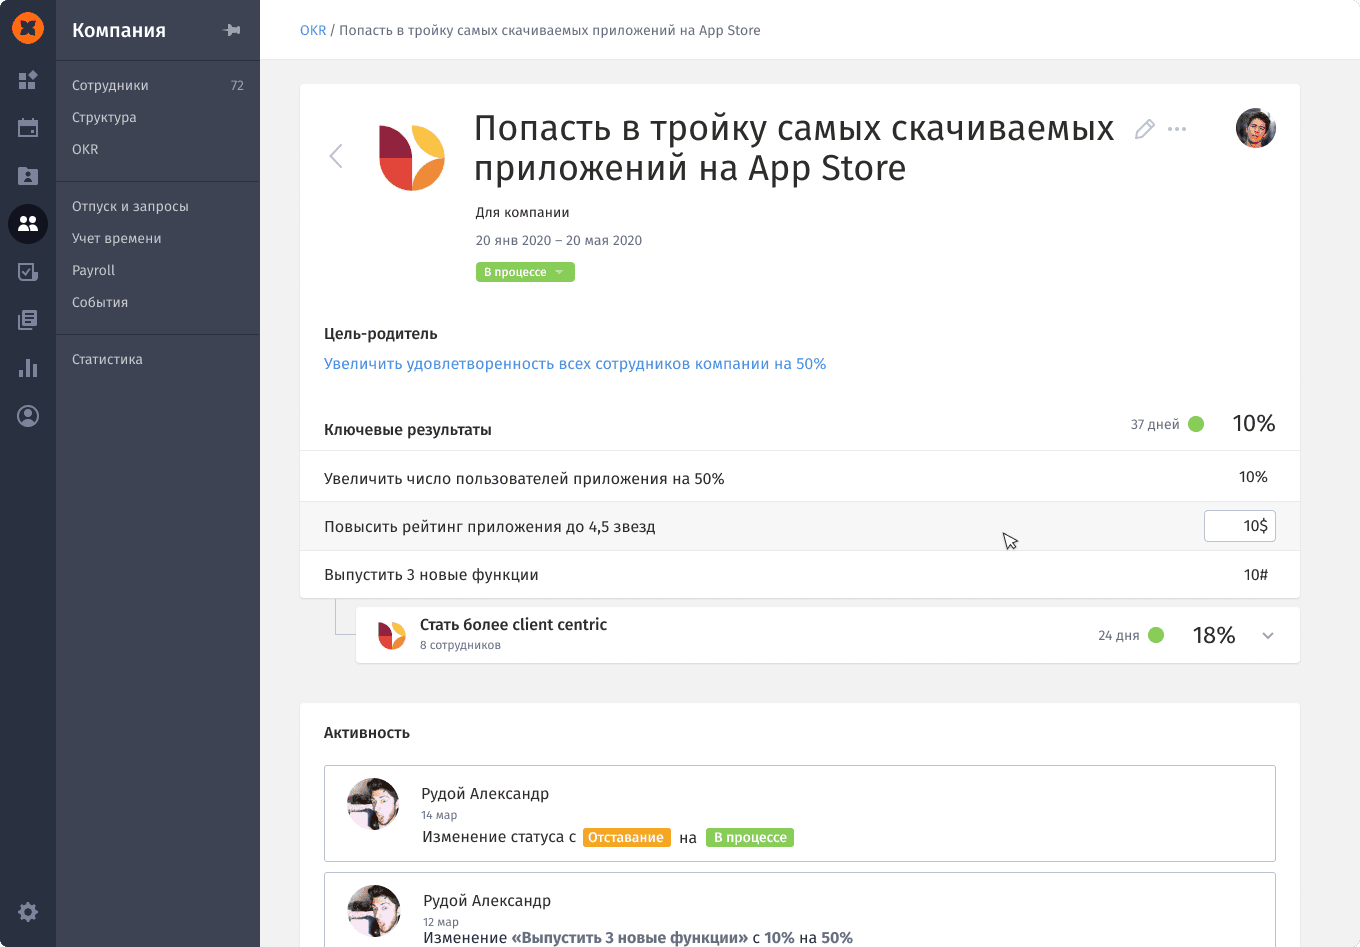Image resolution: width=1360 pixels, height=947 pixels.
Task: Open Статистика in the side menu
Action: [x=107, y=359]
